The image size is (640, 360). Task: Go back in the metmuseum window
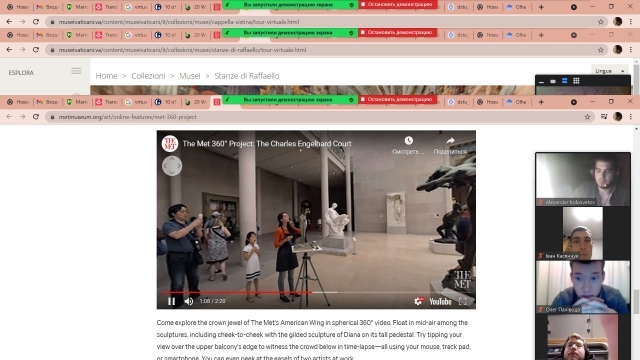click(9, 117)
